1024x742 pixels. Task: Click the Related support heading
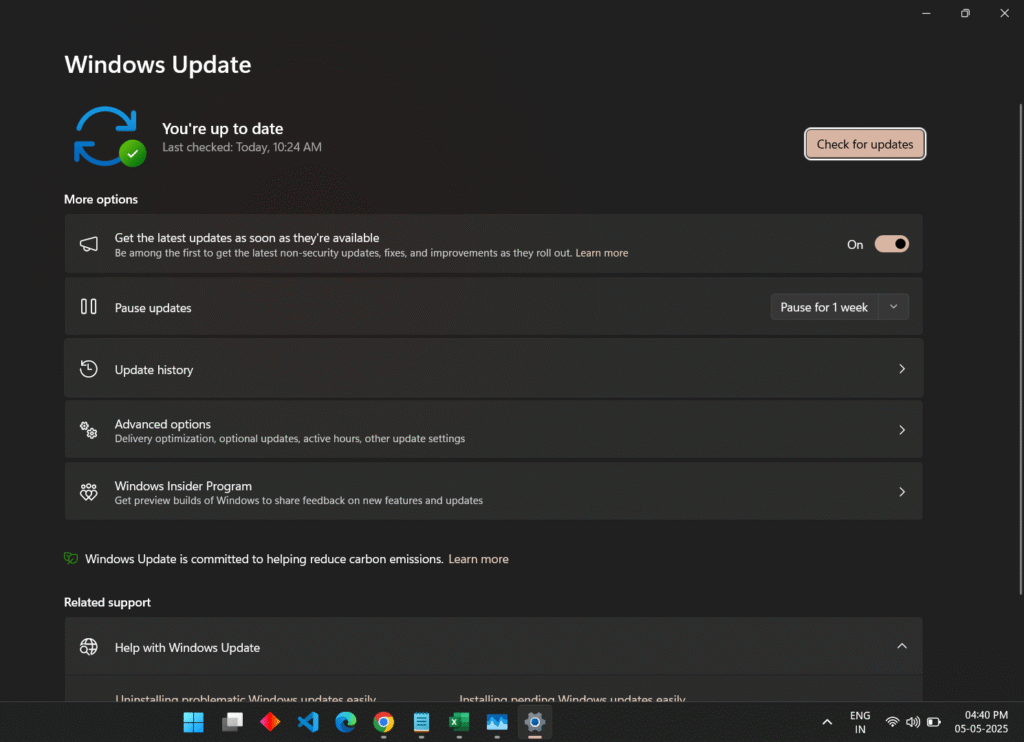point(107,602)
